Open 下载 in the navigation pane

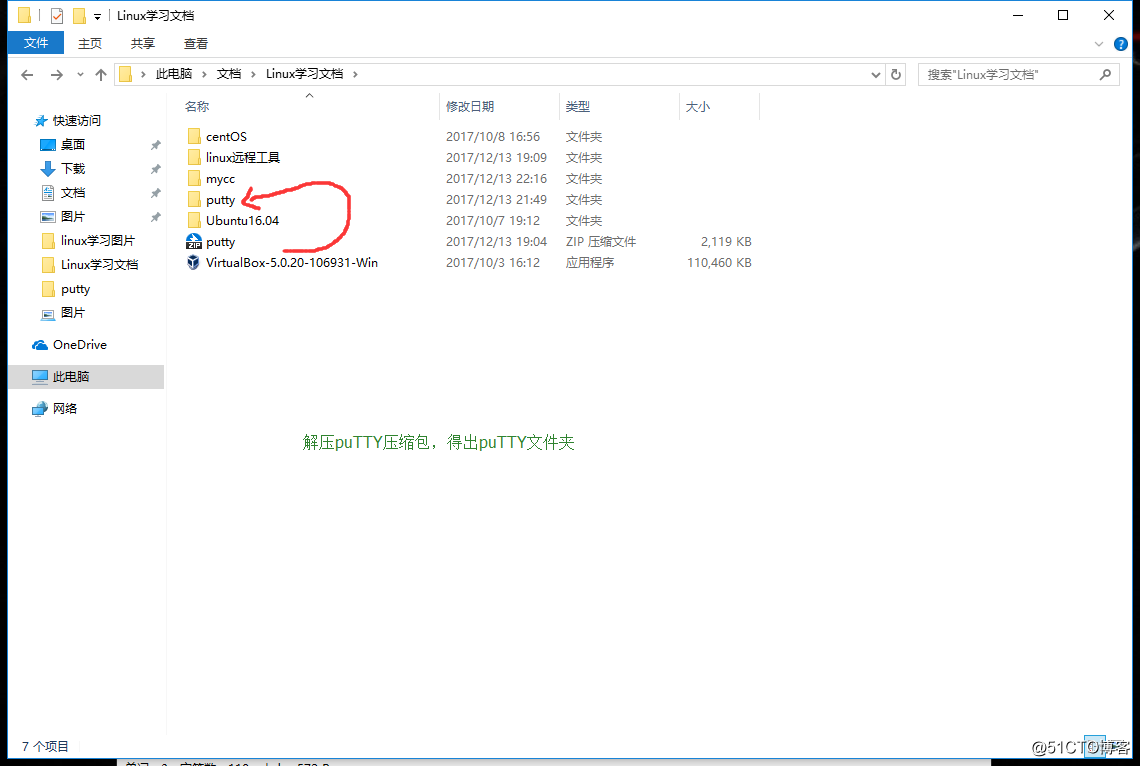click(x=73, y=169)
